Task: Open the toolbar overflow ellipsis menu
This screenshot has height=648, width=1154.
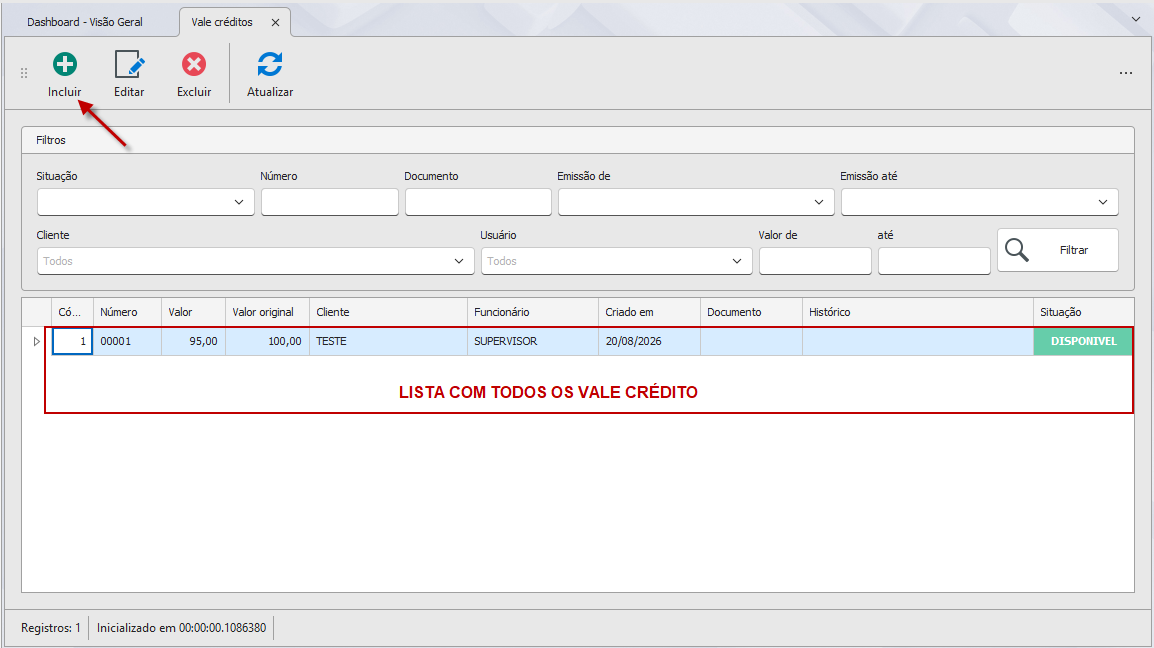Action: (x=1125, y=73)
